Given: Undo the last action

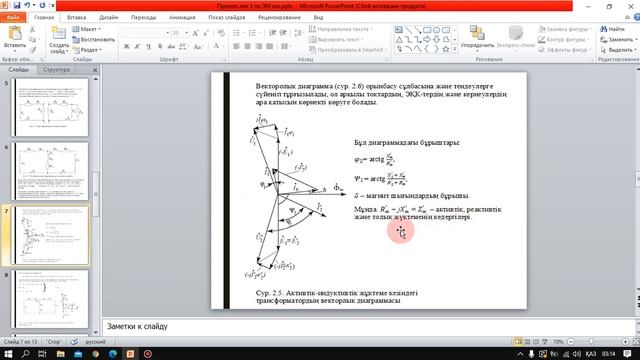Looking at the screenshot, I should coord(27,5).
